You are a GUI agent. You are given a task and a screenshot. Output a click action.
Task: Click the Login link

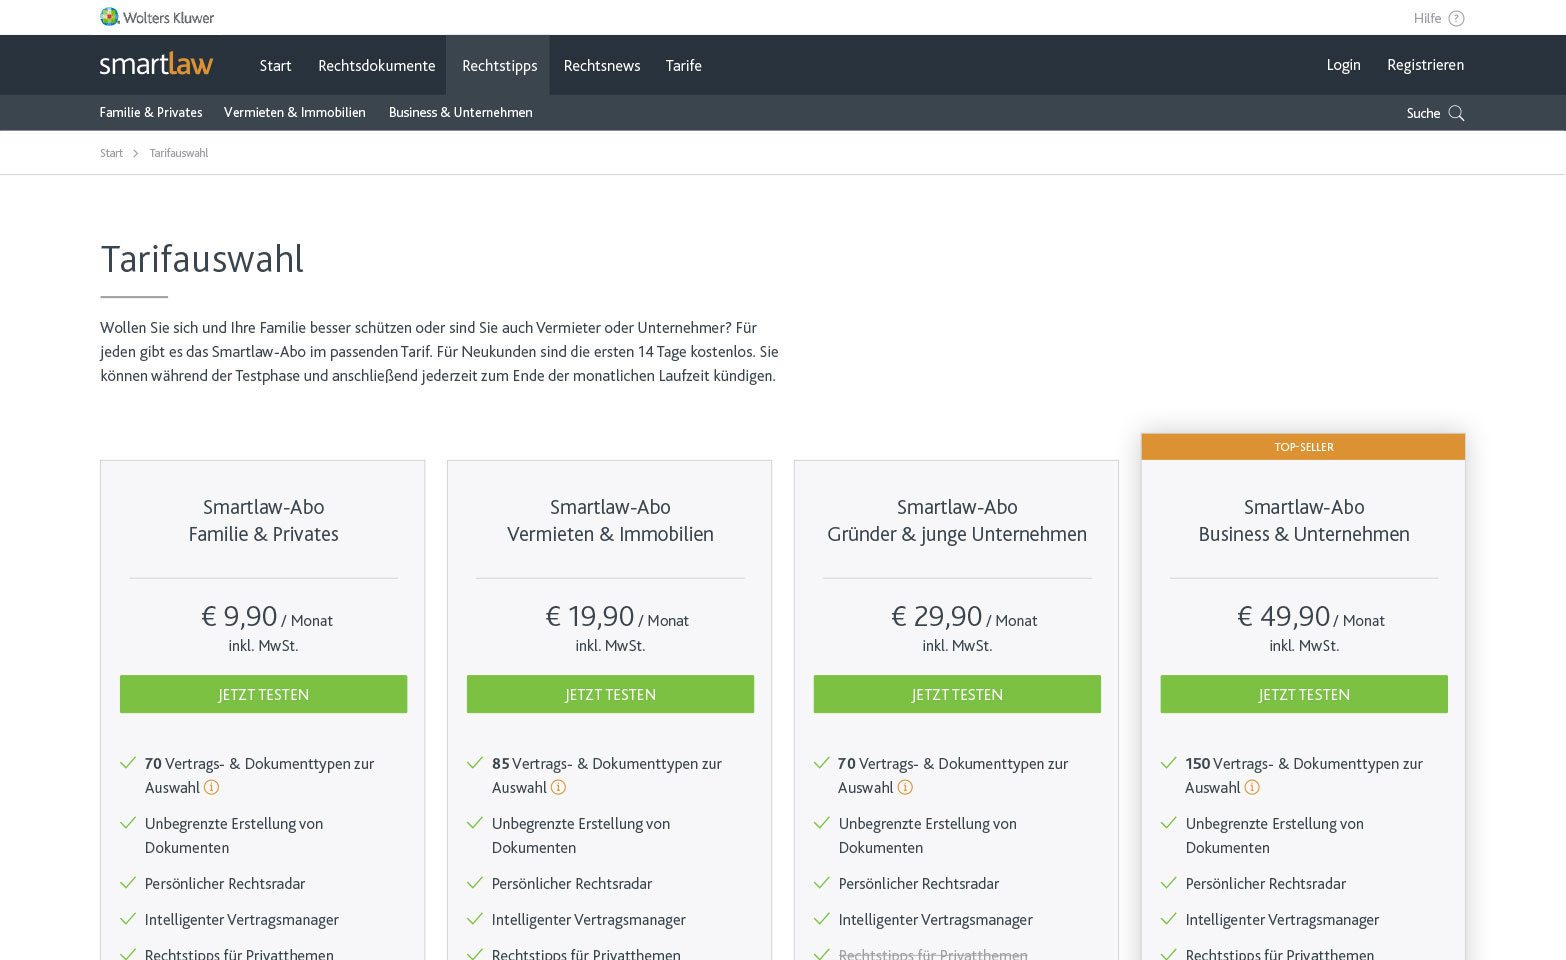(1343, 65)
